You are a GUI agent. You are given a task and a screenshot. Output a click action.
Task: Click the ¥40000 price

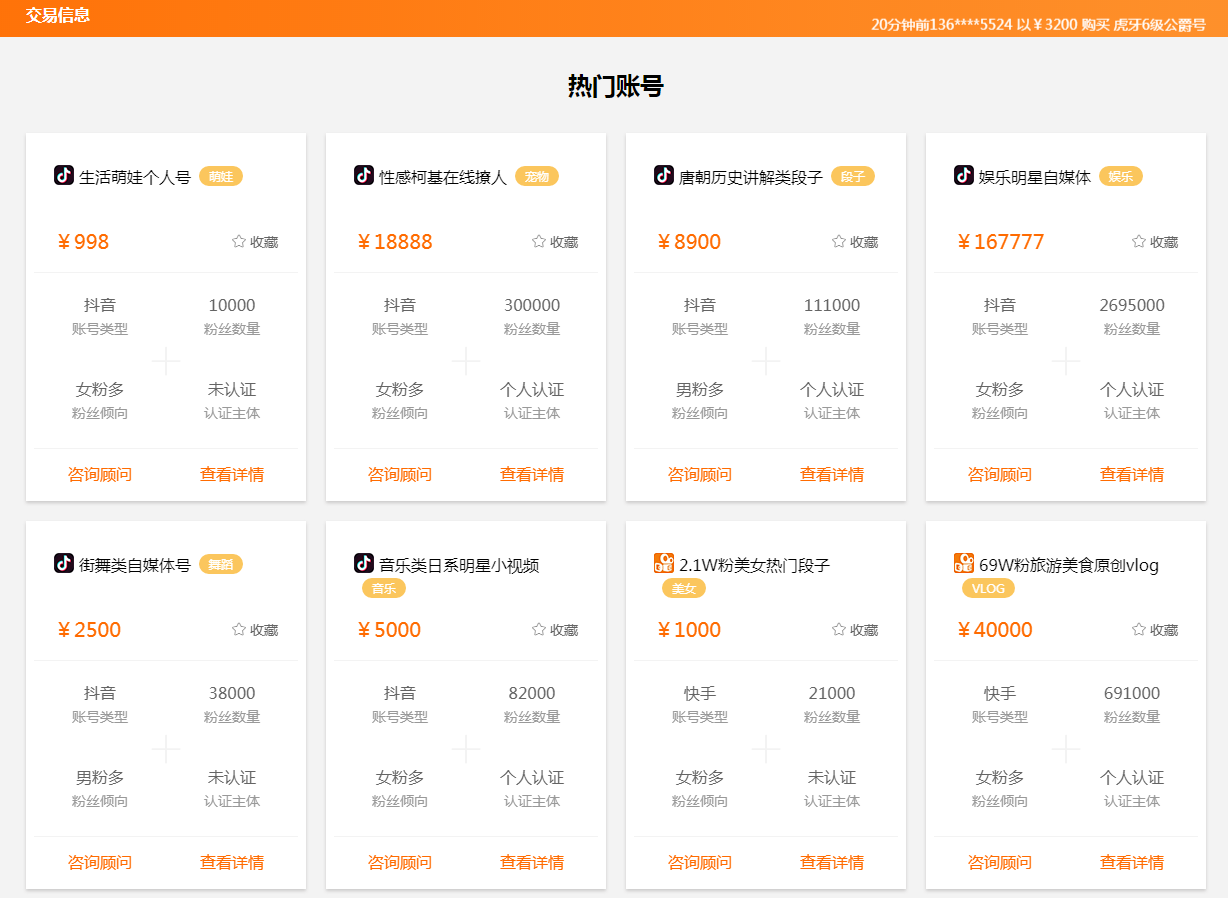pyautogui.click(x=995, y=630)
